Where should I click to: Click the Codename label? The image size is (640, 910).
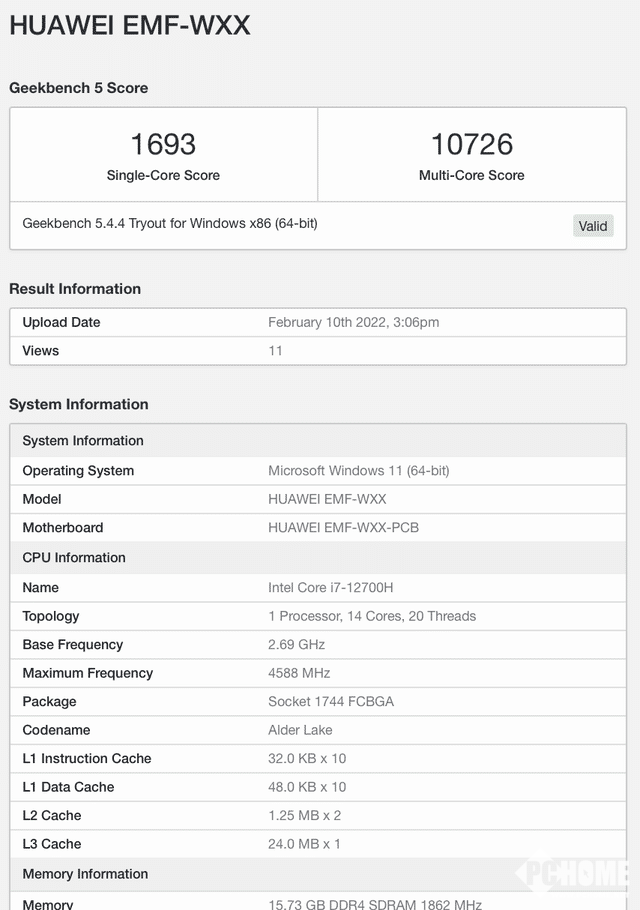pyautogui.click(x=56, y=730)
